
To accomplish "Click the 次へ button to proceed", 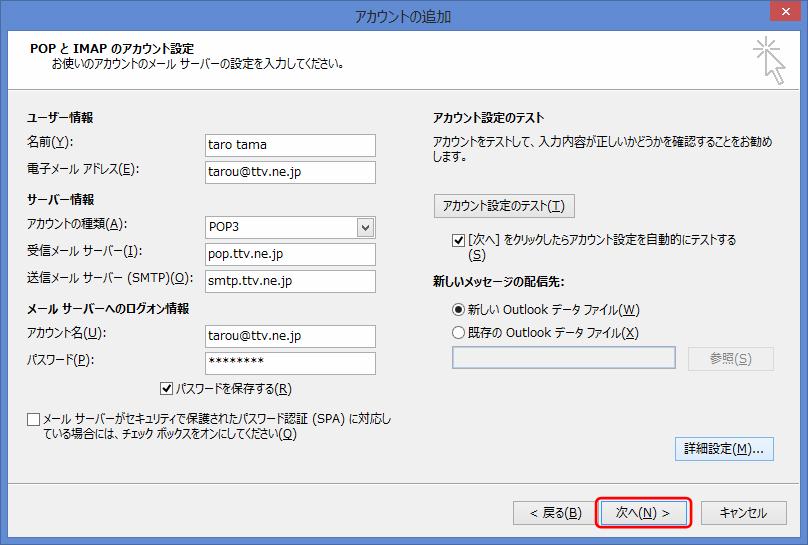I will click(644, 513).
